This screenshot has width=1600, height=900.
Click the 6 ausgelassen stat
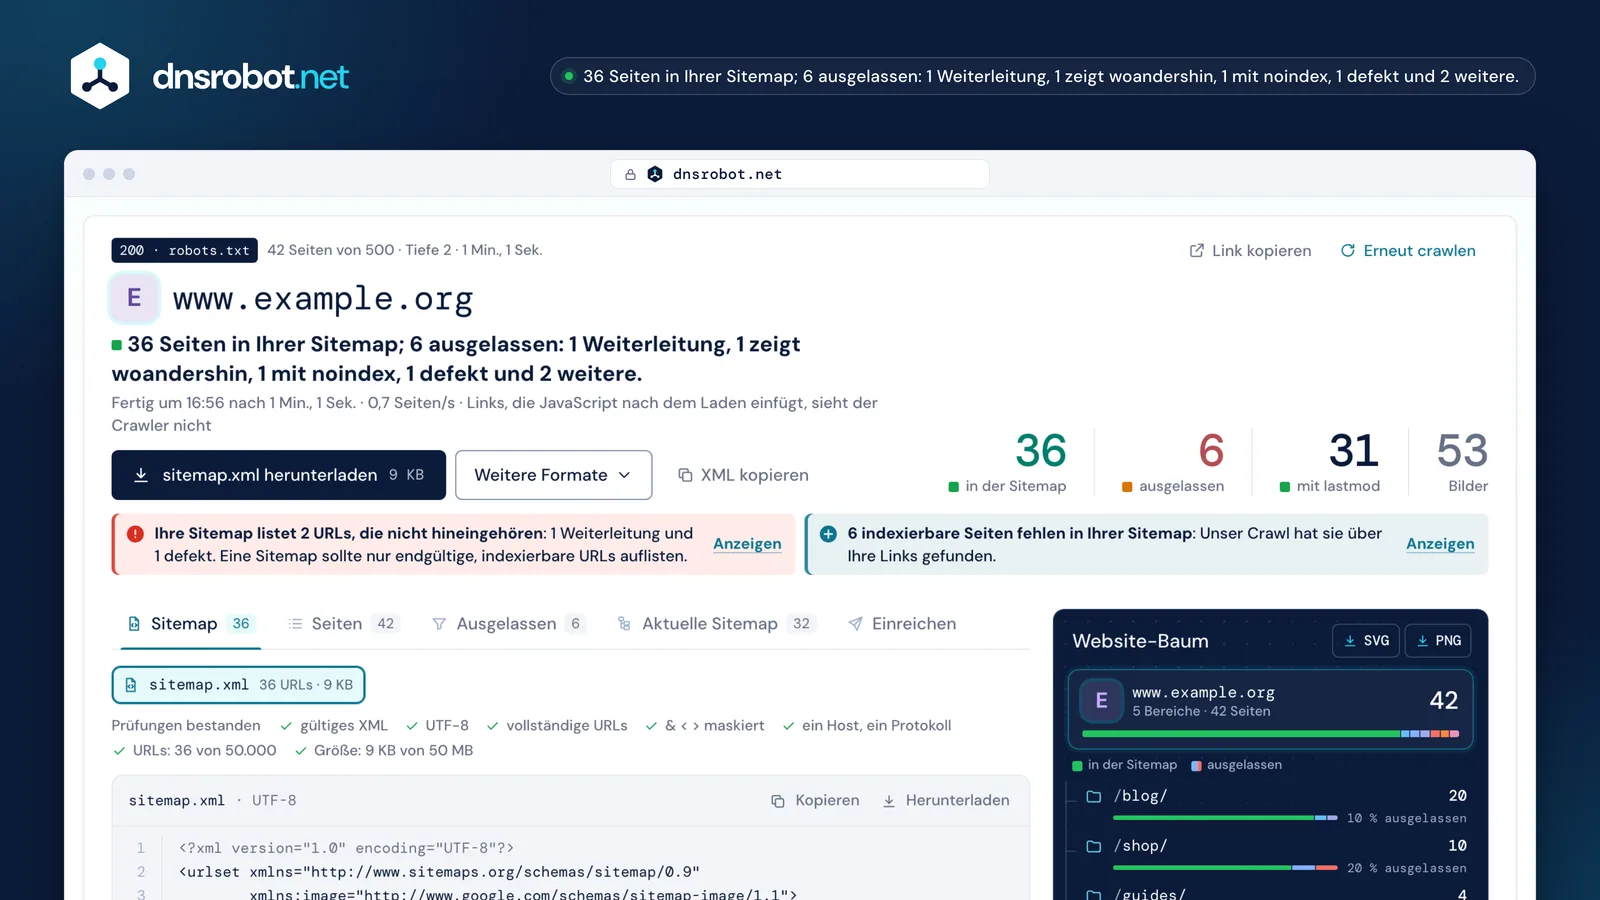[1174, 462]
